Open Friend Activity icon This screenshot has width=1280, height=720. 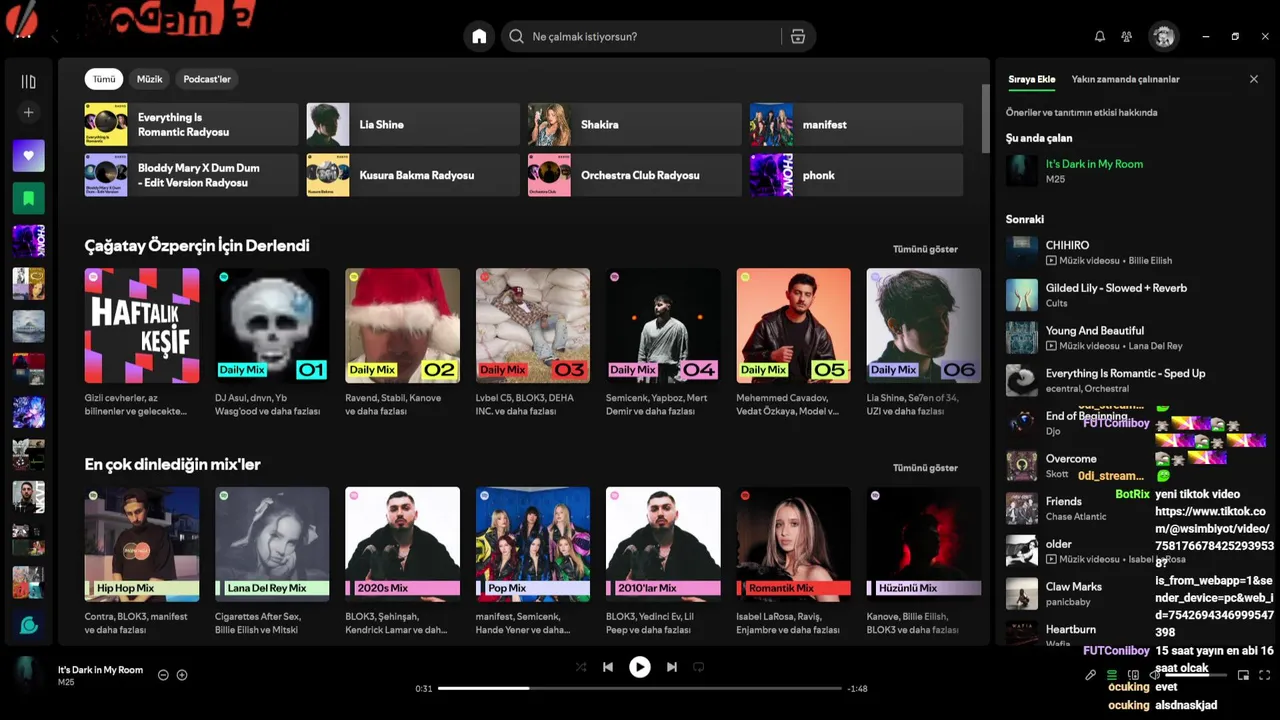1127,36
